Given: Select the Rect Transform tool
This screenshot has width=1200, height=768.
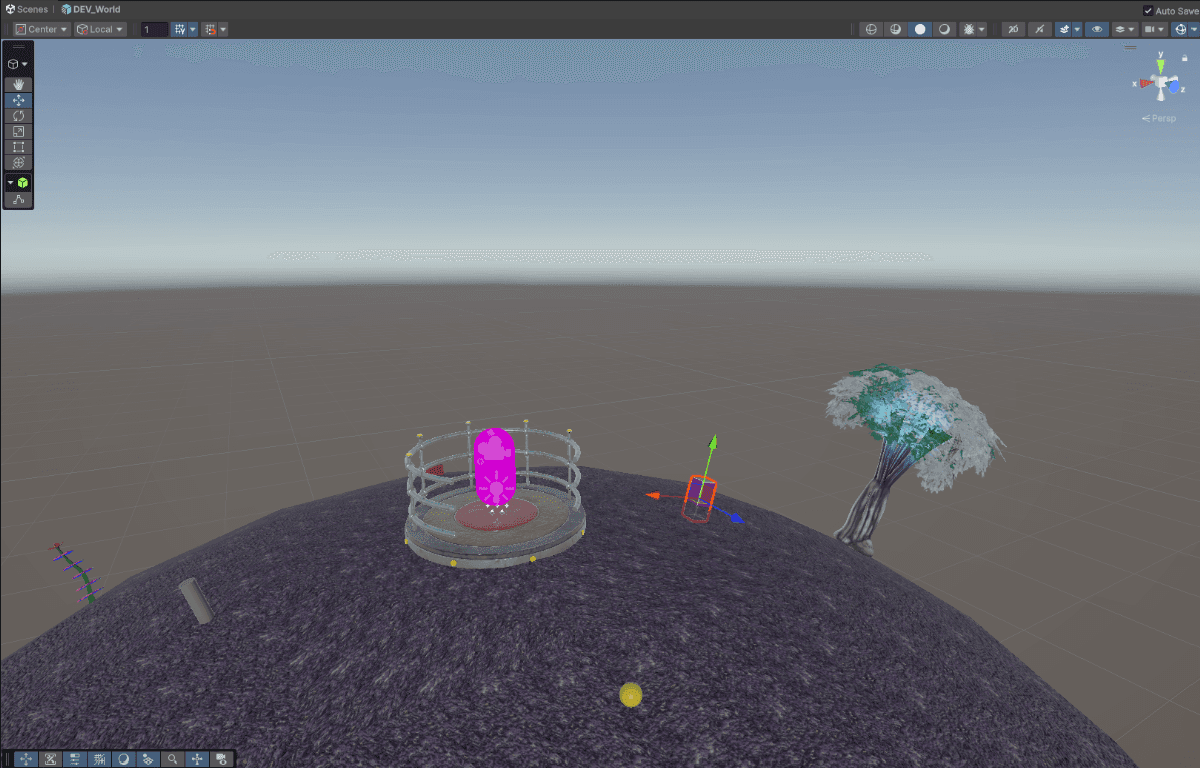Looking at the screenshot, I should [18, 146].
